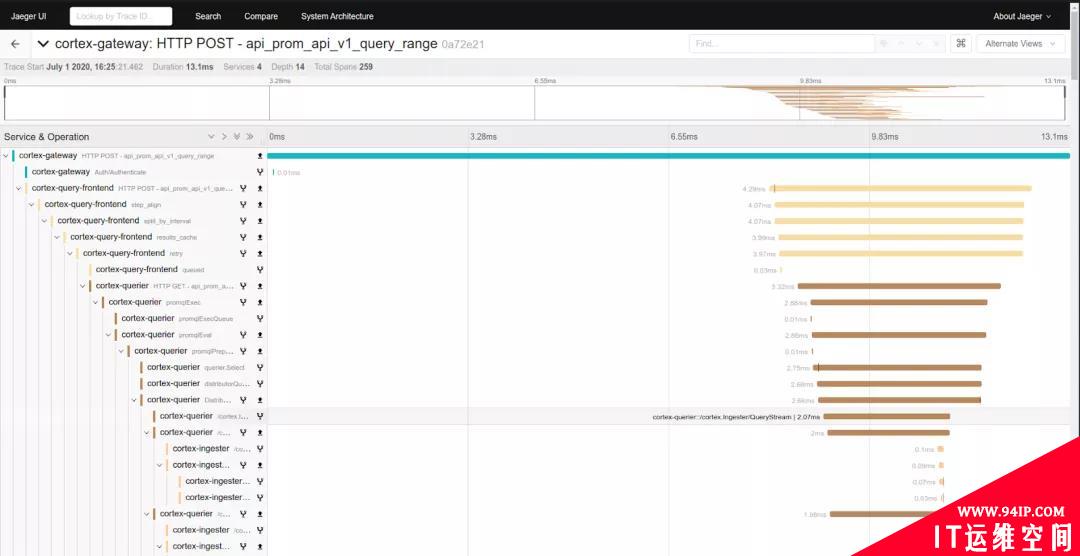Screen dimensions: 1080x556
Task: Click fork icon on highlighted QueryStream span row
Action: [260, 416]
